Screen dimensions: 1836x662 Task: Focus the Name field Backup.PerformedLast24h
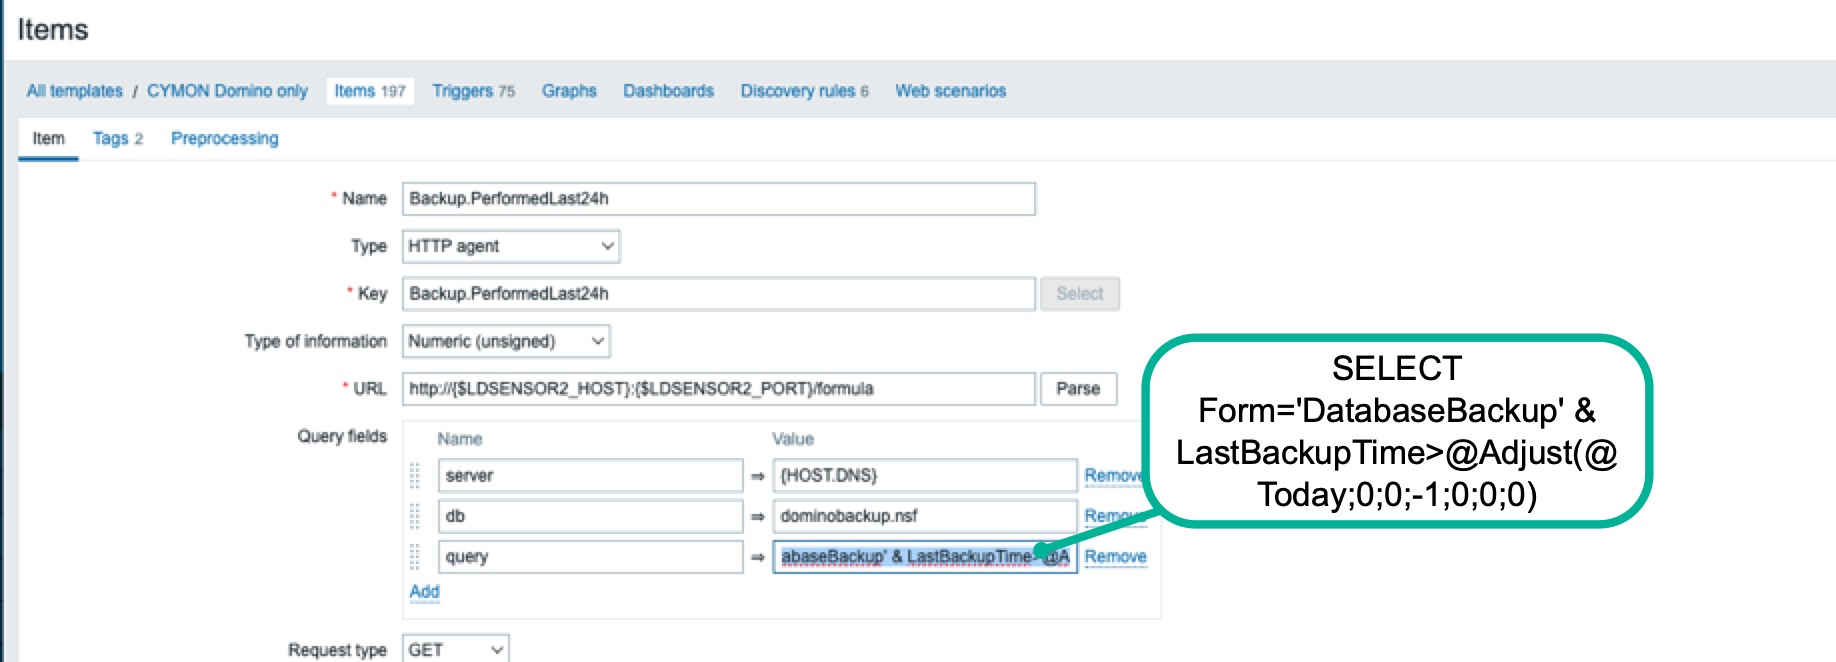(718, 199)
